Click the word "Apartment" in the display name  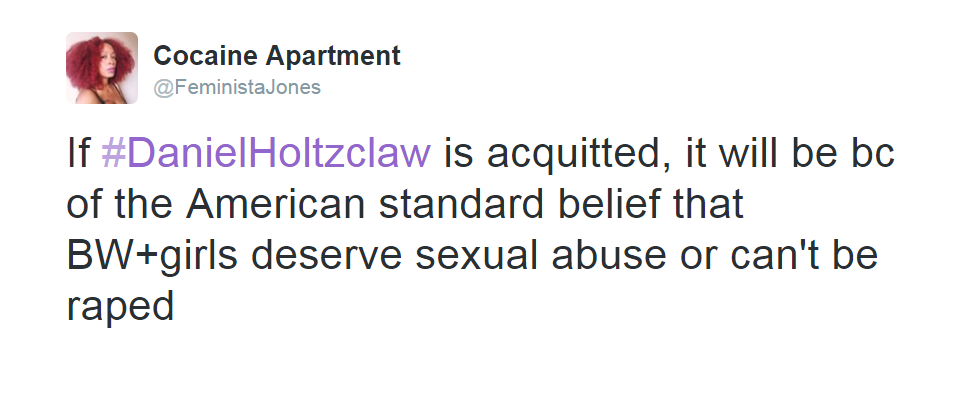333,57
